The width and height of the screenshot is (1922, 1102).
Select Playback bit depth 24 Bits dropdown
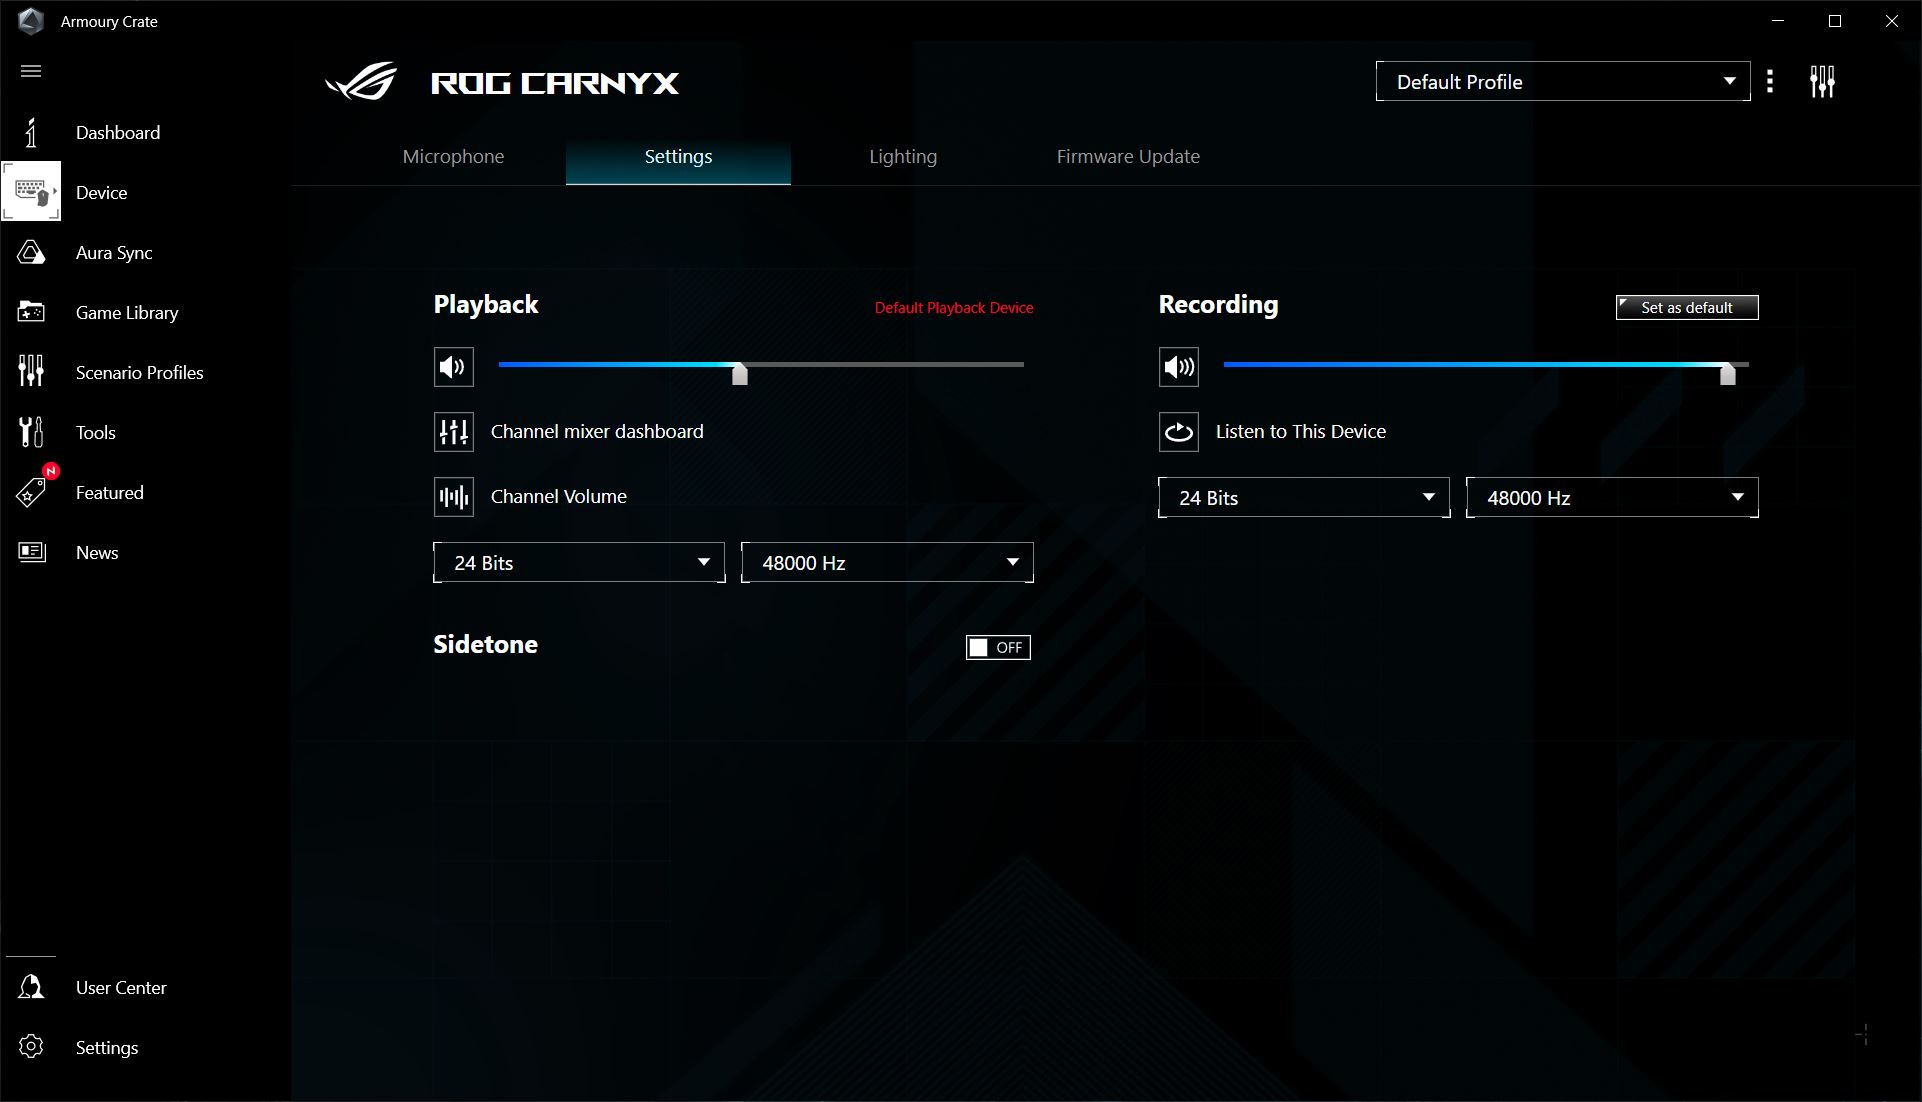pos(578,561)
